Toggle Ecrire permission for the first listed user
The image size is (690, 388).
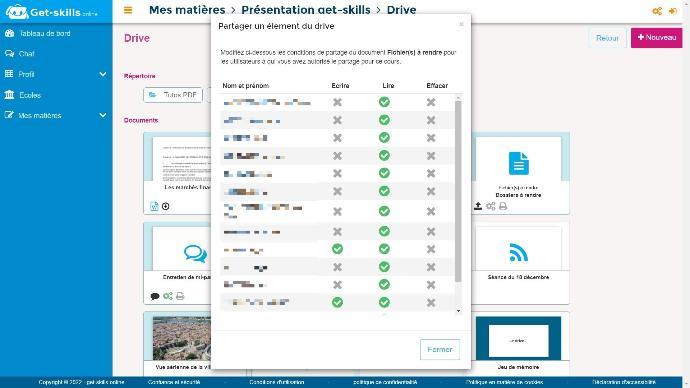coord(337,102)
